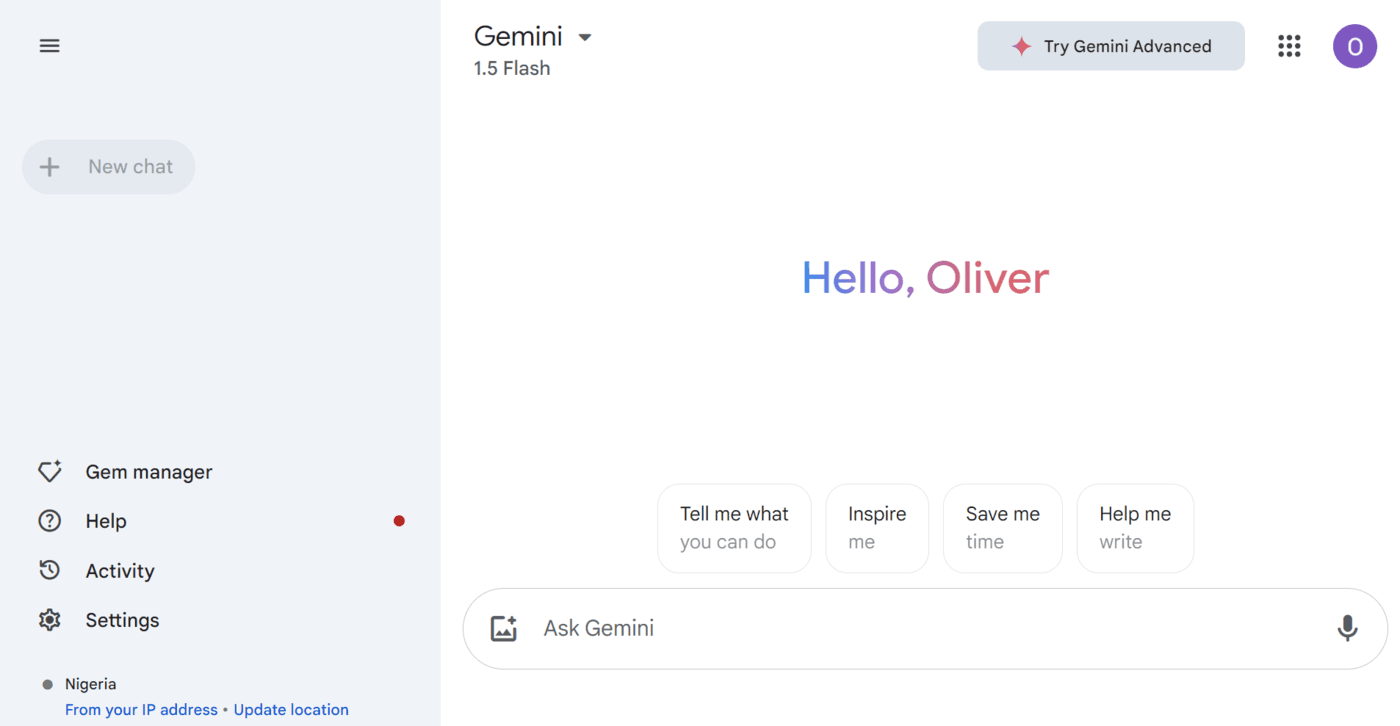This screenshot has height=726, width=1400.
Task: Click the Gem manager heart-gem icon
Action: tap(49, 471)
